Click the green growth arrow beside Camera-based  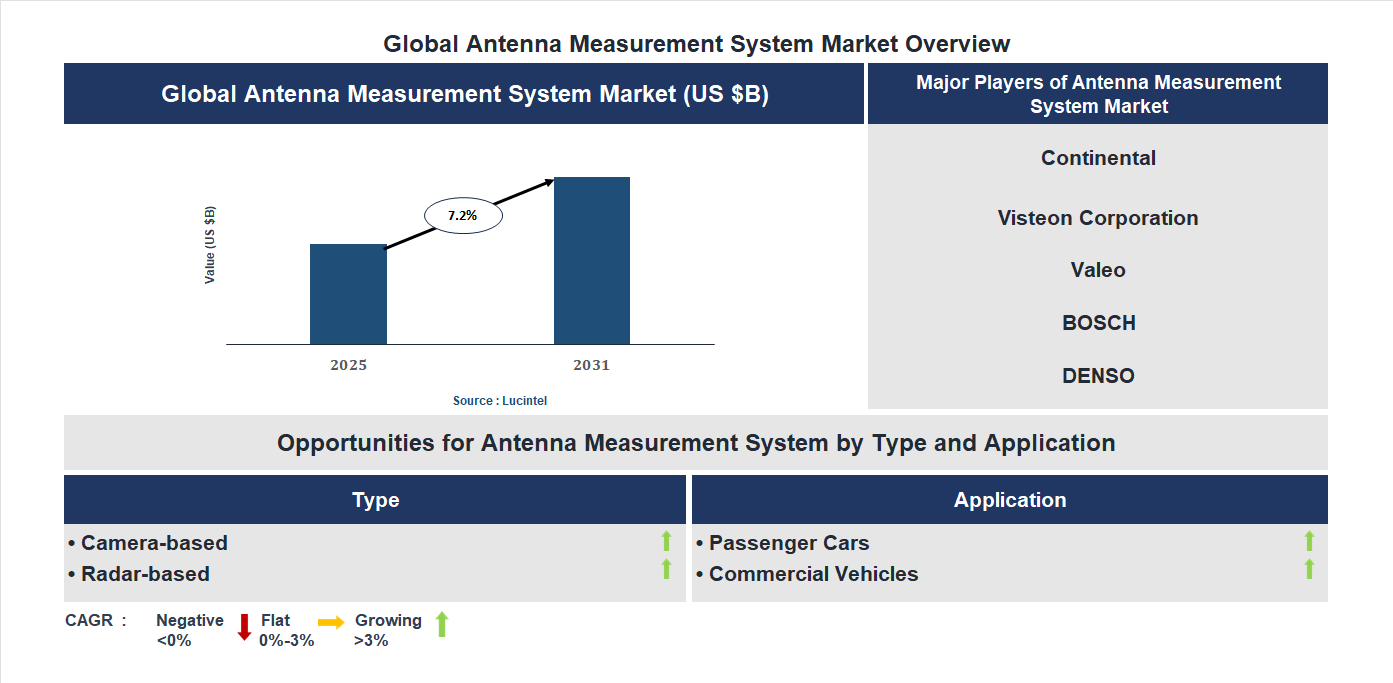(x=666, y=542)
